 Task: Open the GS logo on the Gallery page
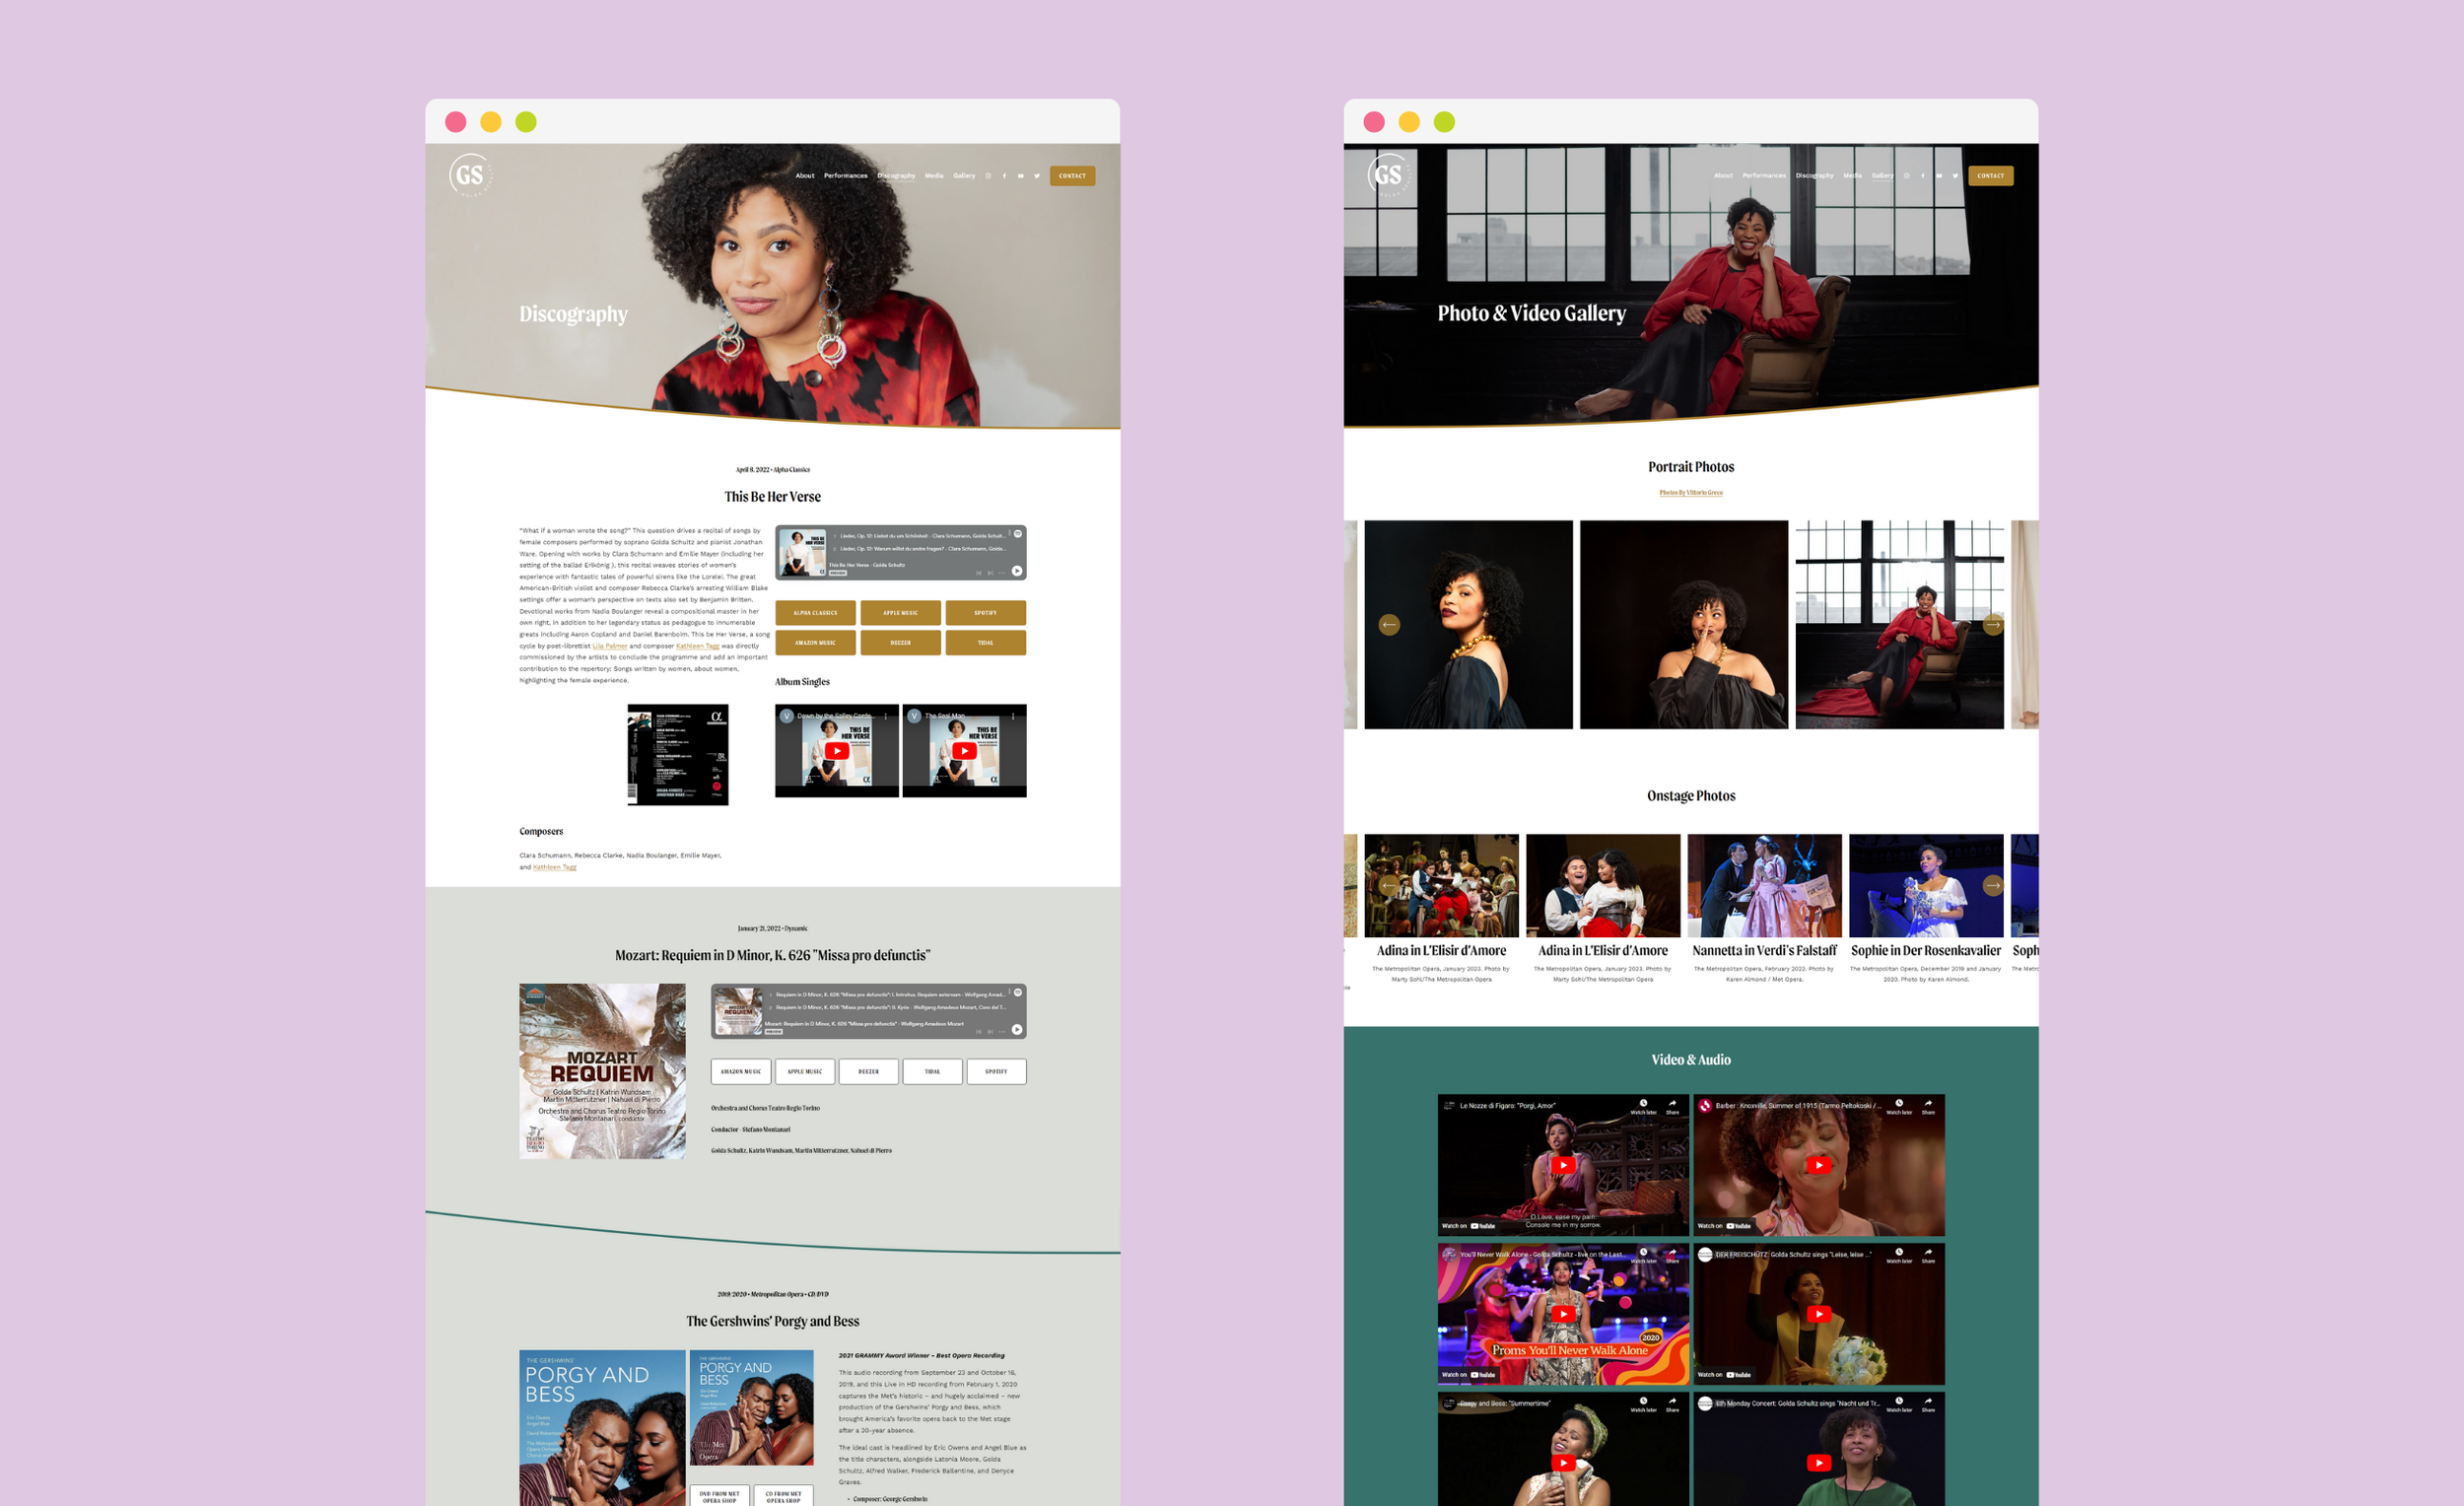point(1388,175)
